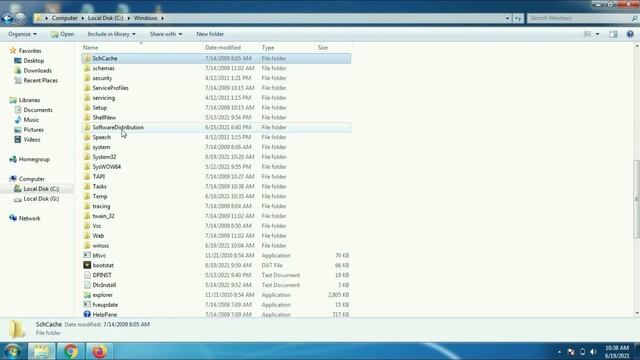This screenshot has height=360, width=640.
Task: Select the winsxs folder
Action: click(x=100, y=246)
